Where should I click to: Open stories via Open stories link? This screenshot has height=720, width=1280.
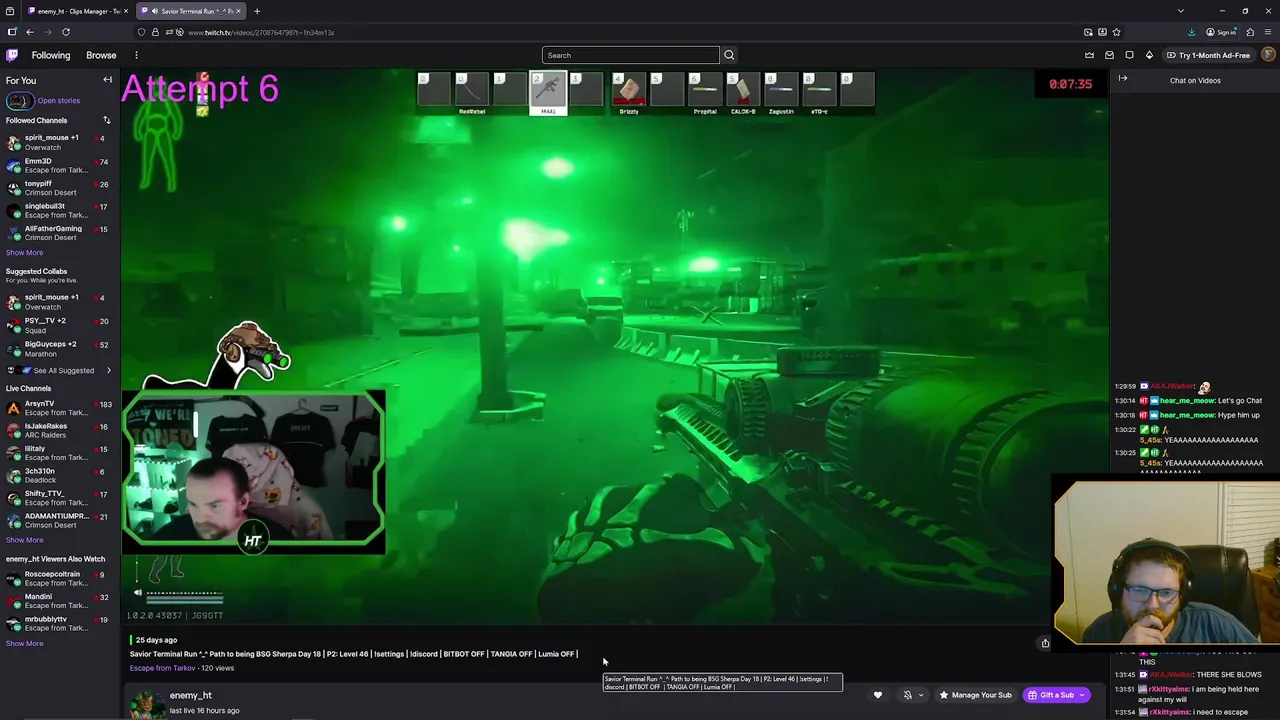tap(59, 100)
